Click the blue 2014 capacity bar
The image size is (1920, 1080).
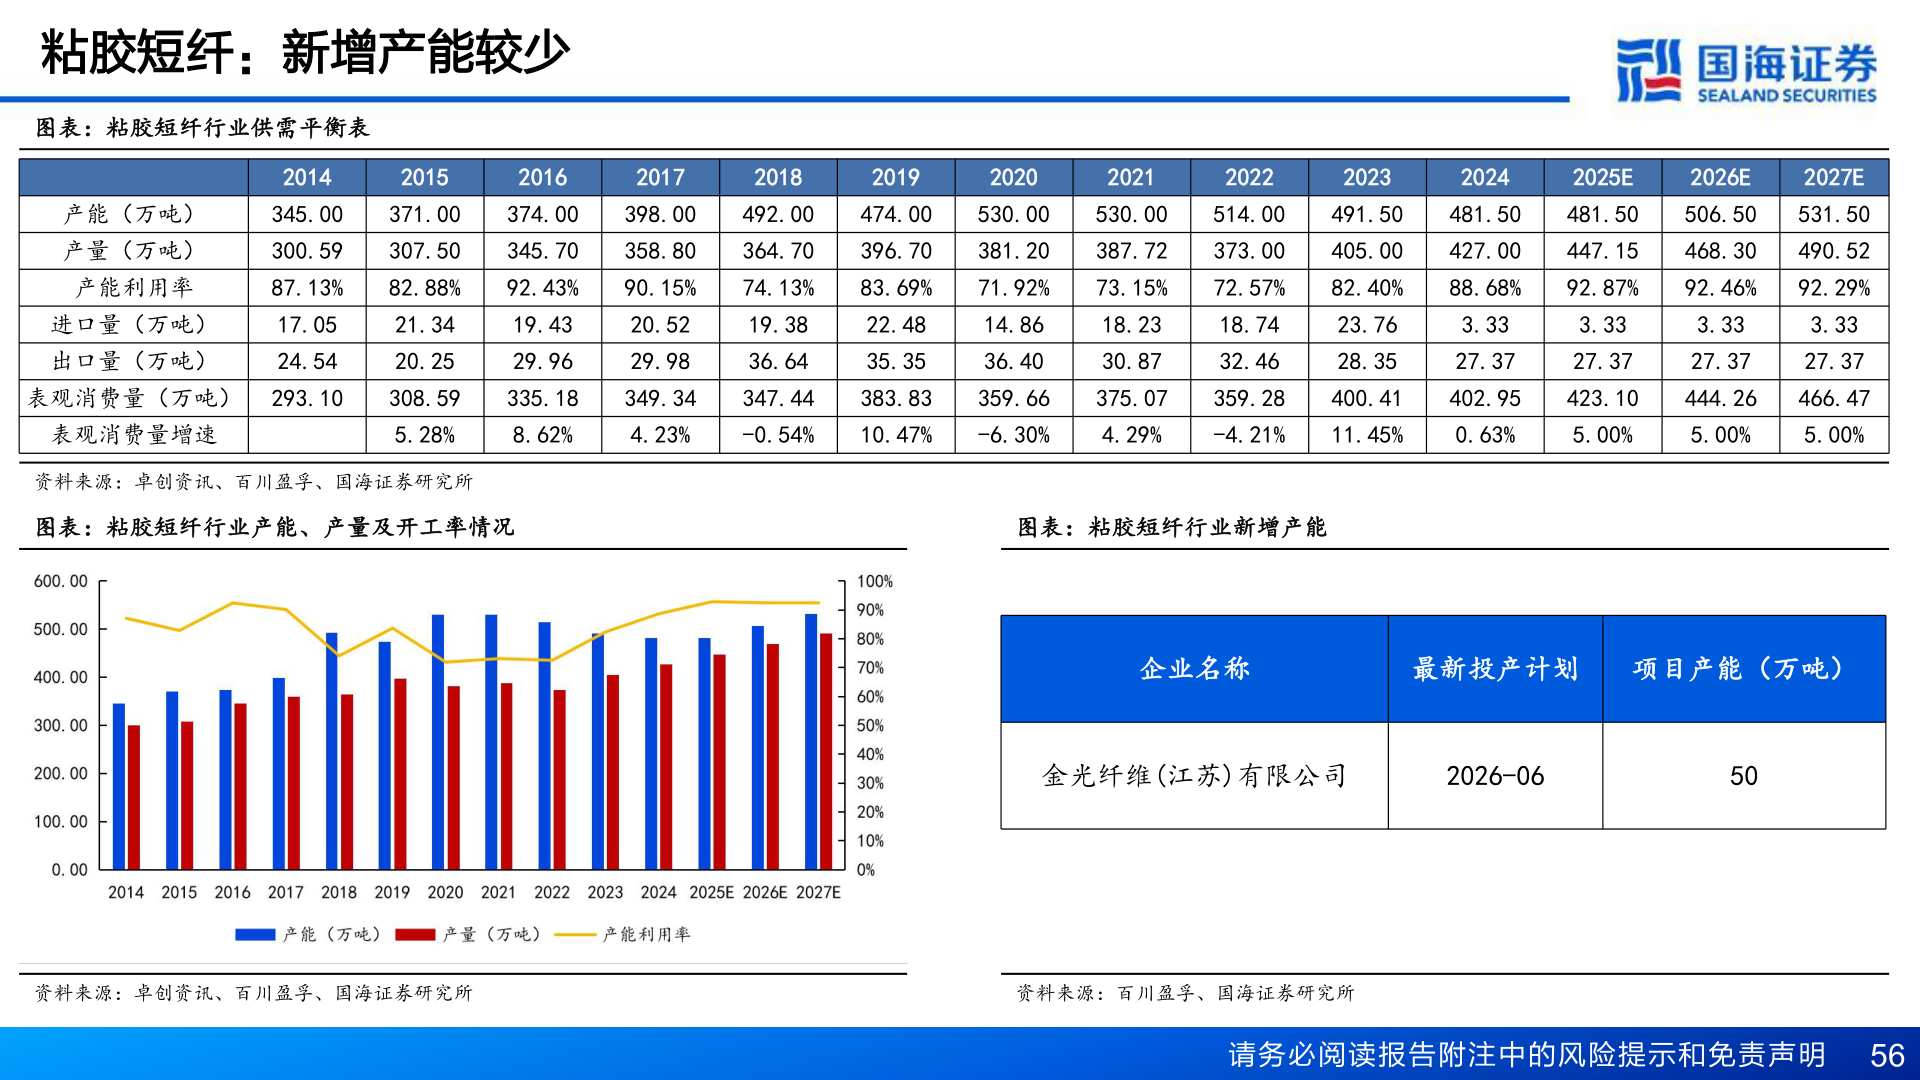(119, 786)
